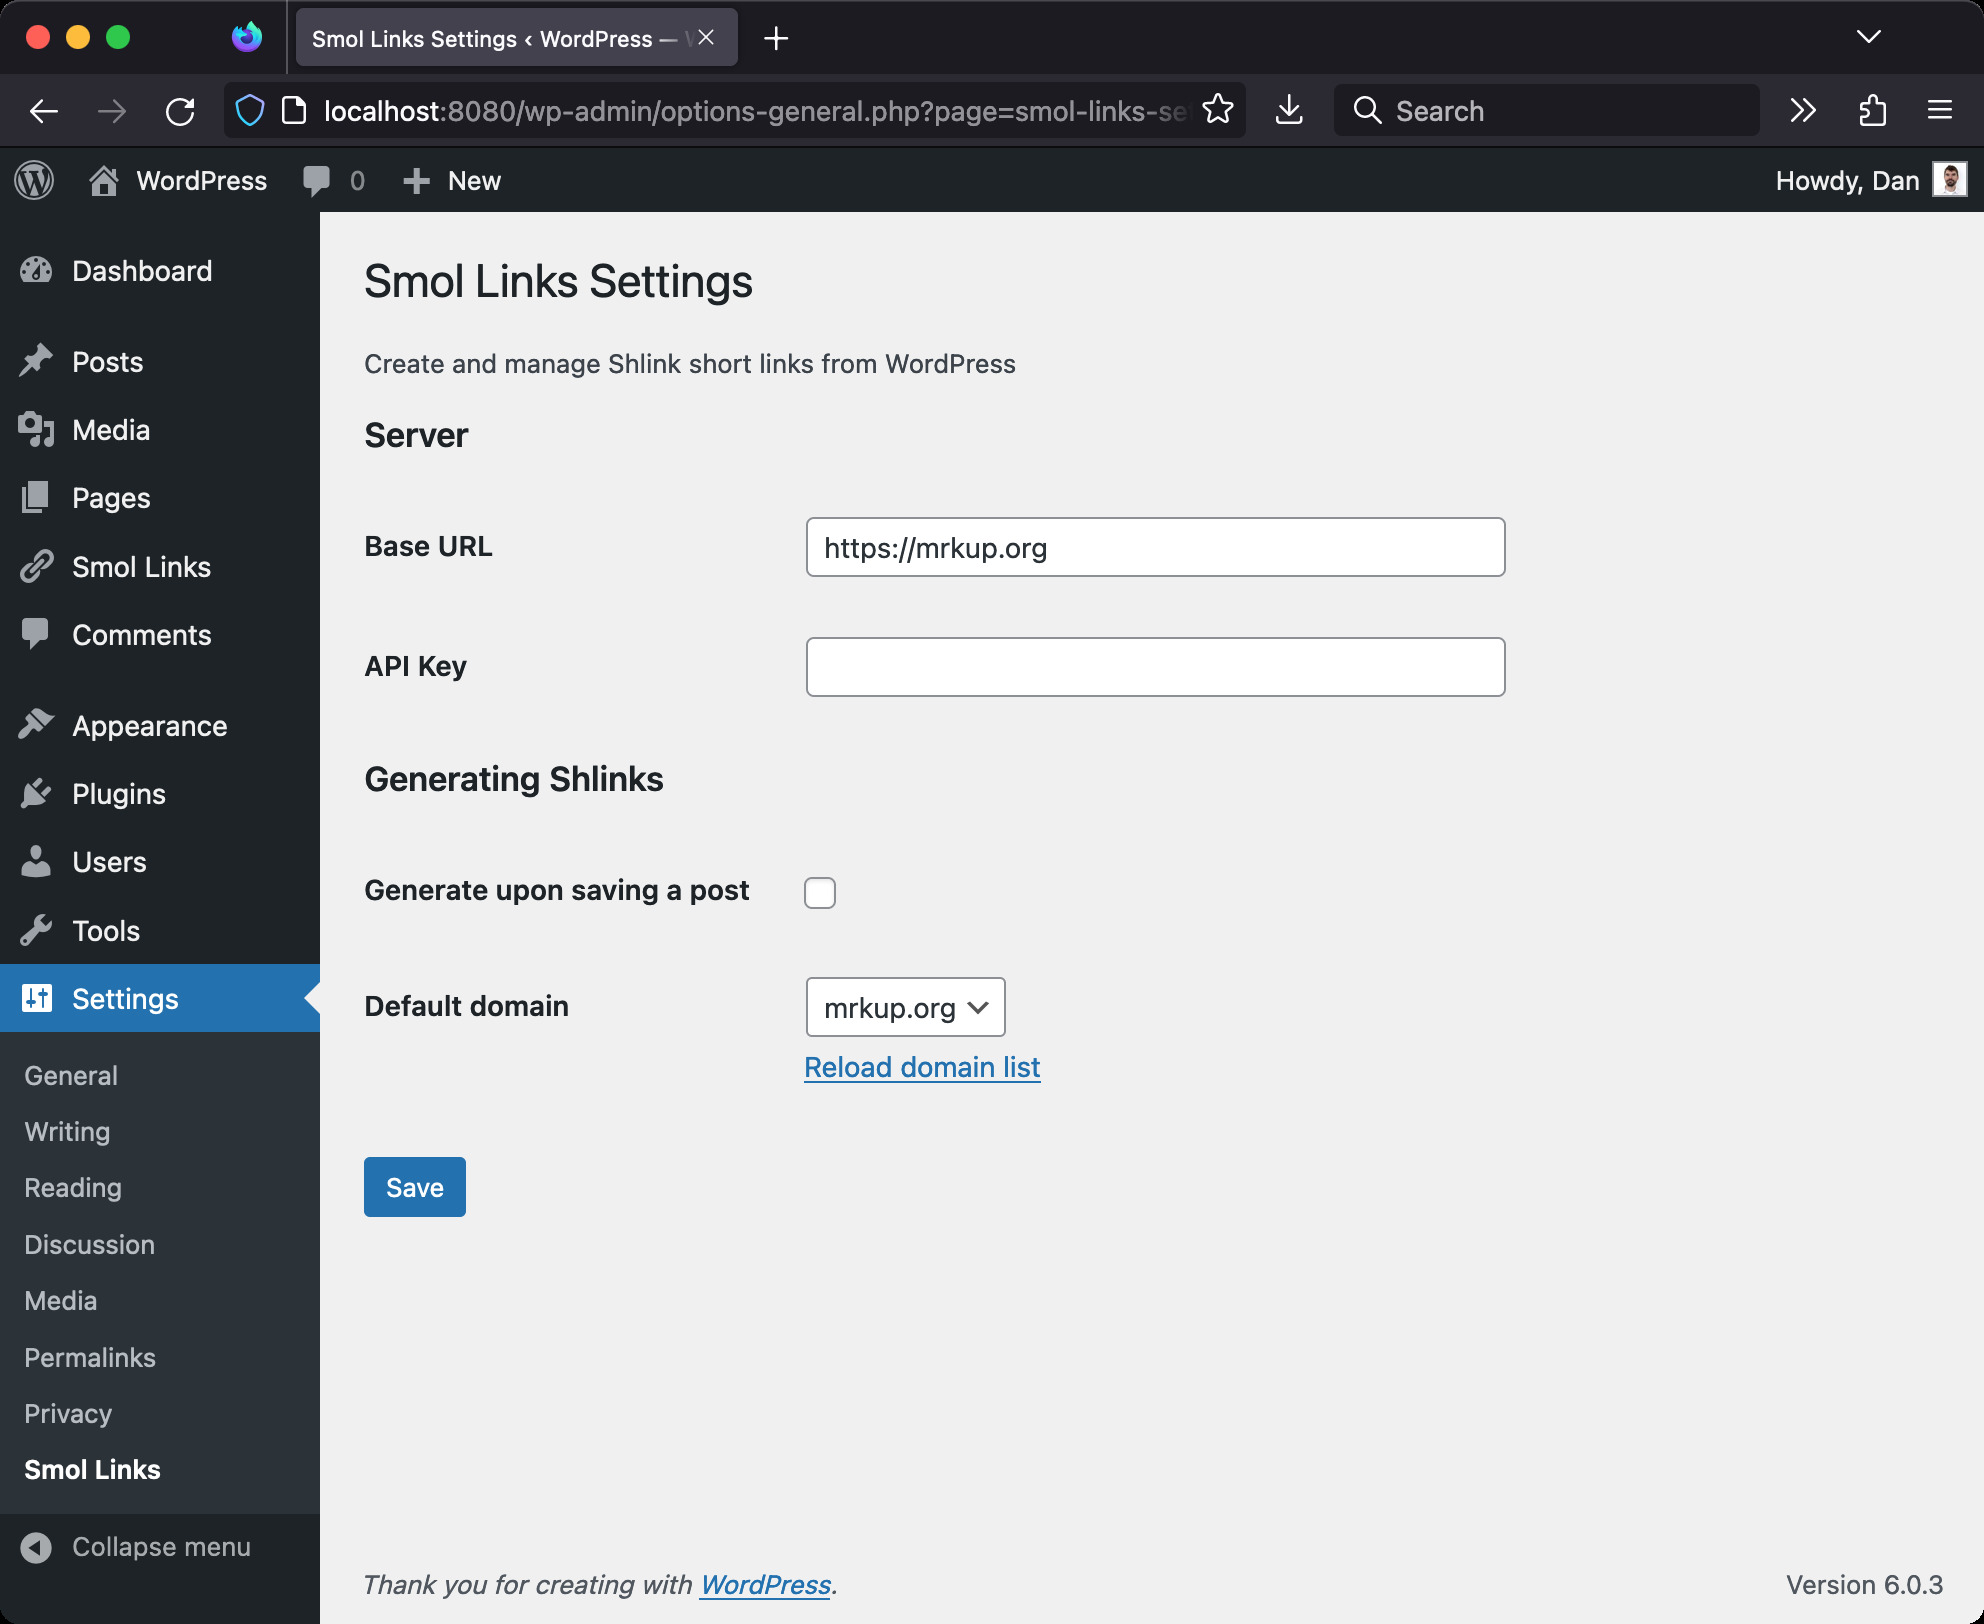The image size is (1984, 1624).
Task: Click the API Key input field
Action: coord(1153,665)
